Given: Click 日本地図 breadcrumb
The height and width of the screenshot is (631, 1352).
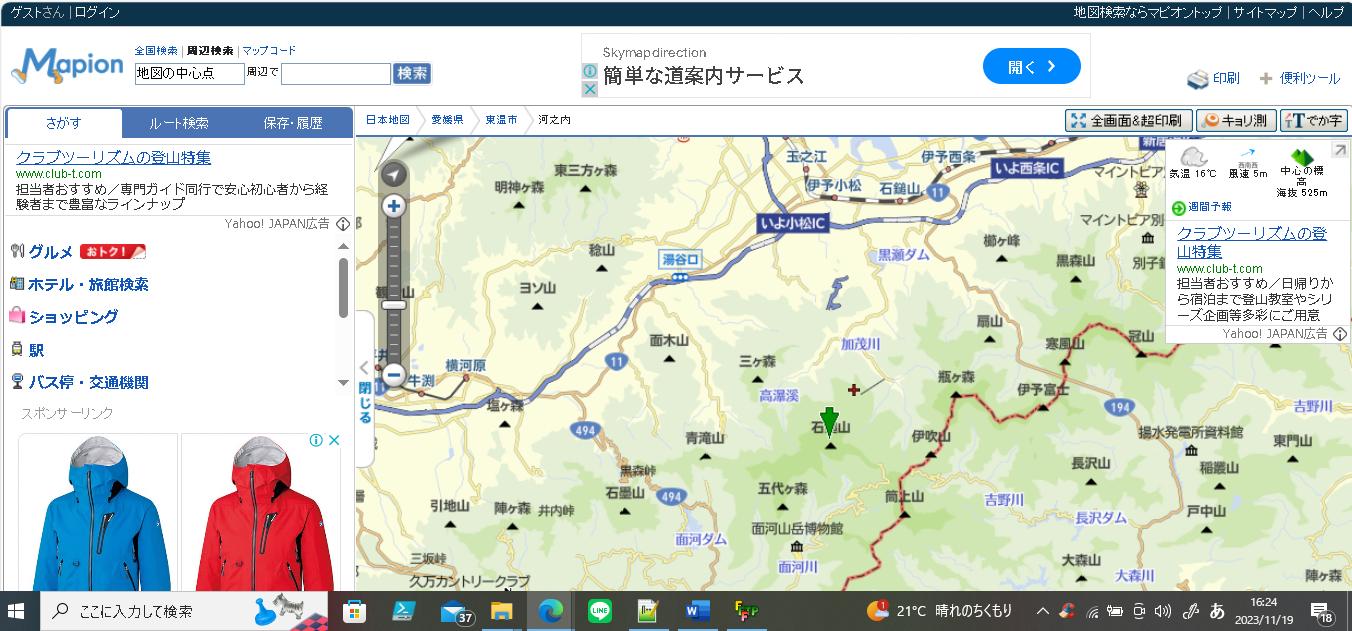Looking at the screenshot, I should pos(387,119).
